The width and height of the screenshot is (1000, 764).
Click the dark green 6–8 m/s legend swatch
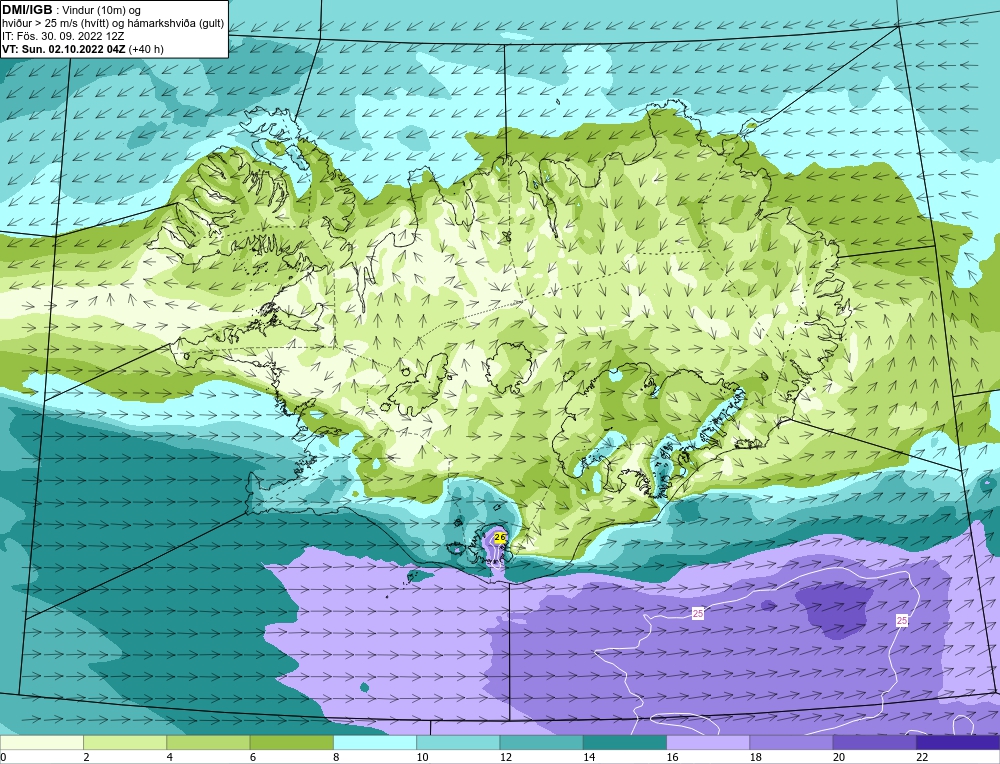(291, 742)
